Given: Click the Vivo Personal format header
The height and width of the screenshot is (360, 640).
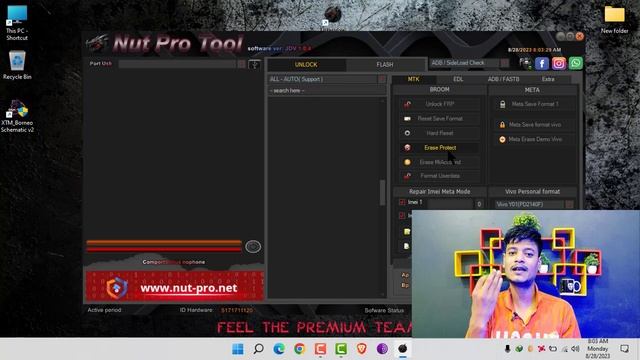Looking at the screenshot, I should click(x=532, y=191).
